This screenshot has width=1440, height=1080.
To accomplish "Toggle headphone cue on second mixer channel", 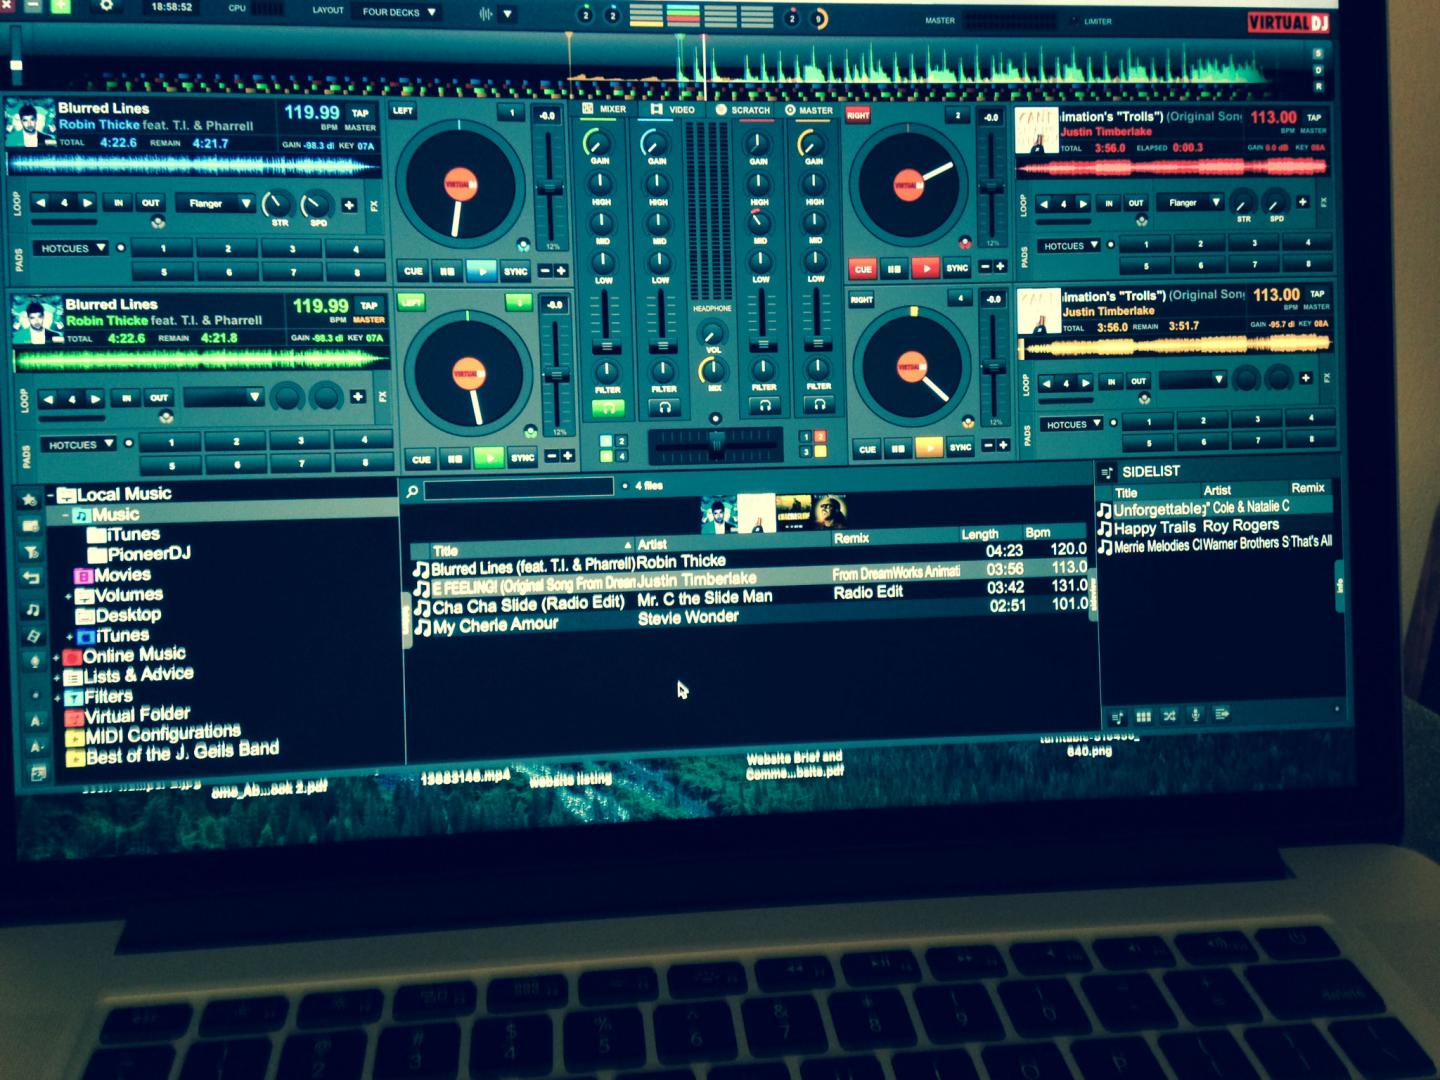I will [x=663, y=407].
